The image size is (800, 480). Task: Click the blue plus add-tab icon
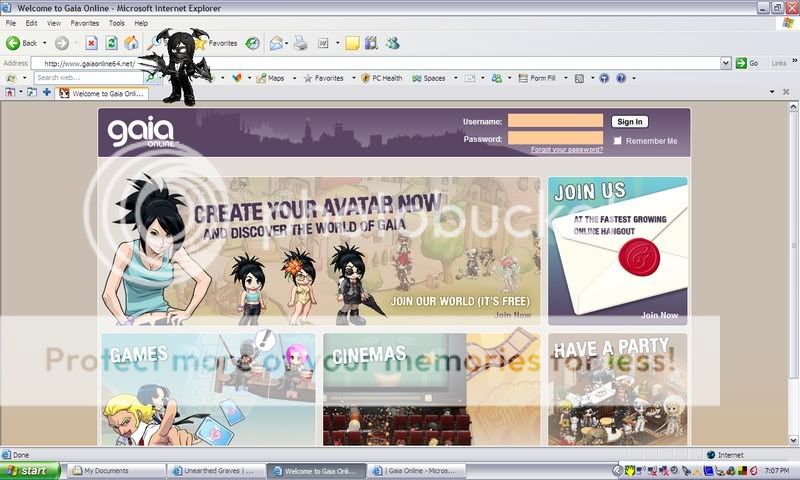pos(46,92)
